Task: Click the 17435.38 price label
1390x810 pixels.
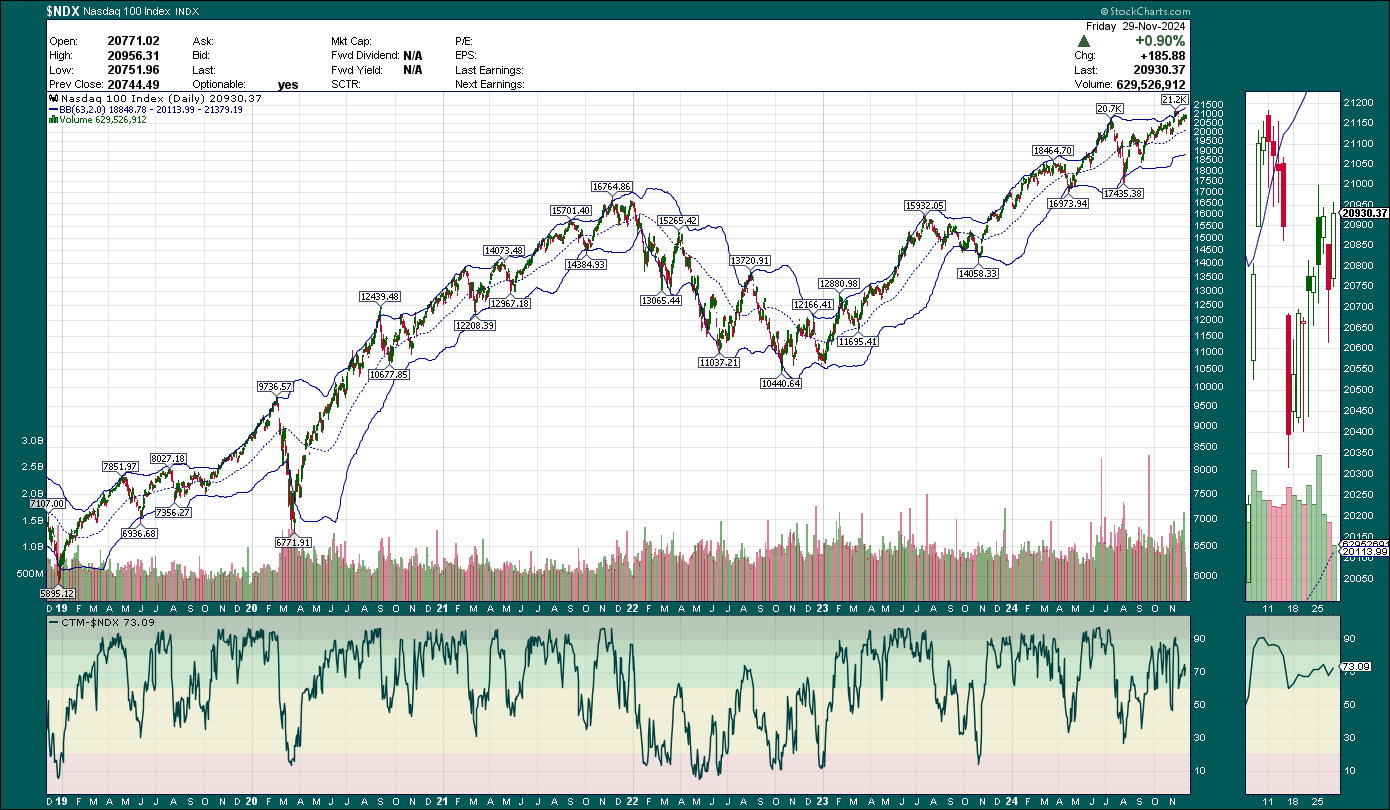Action: point(1124,192)
